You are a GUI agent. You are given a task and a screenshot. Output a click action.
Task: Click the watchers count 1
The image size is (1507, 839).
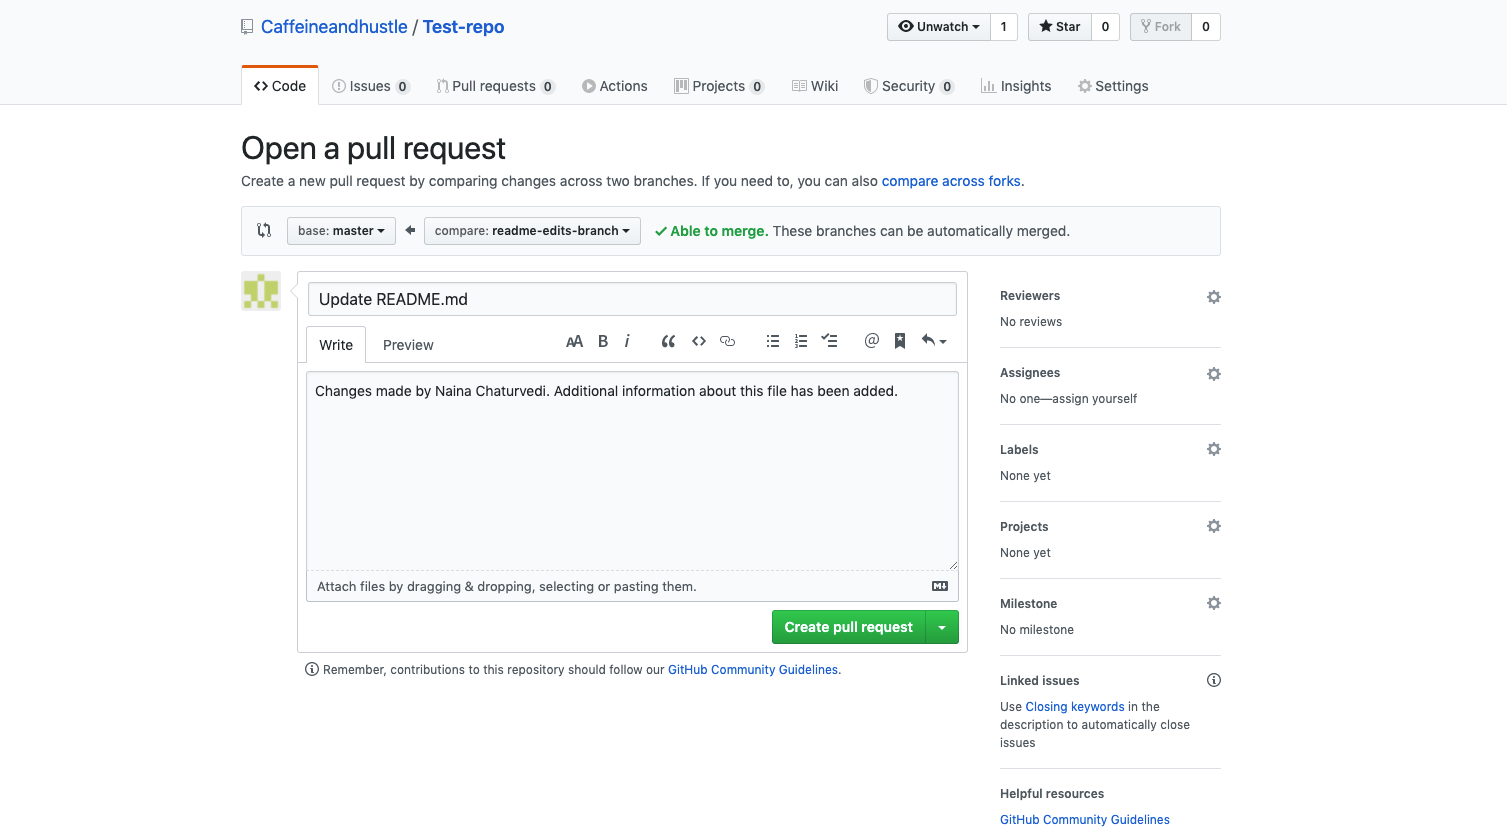(x=1004, y=27)
